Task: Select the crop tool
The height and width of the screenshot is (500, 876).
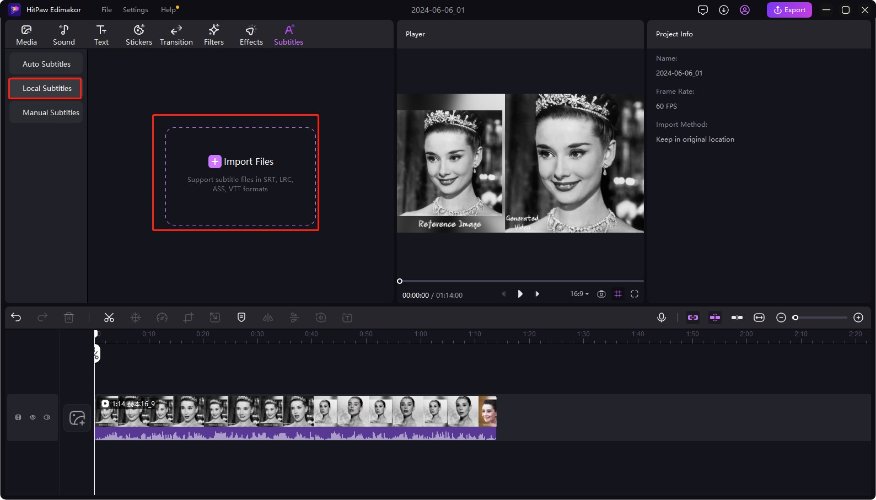Action: click(x=188, y=317)
